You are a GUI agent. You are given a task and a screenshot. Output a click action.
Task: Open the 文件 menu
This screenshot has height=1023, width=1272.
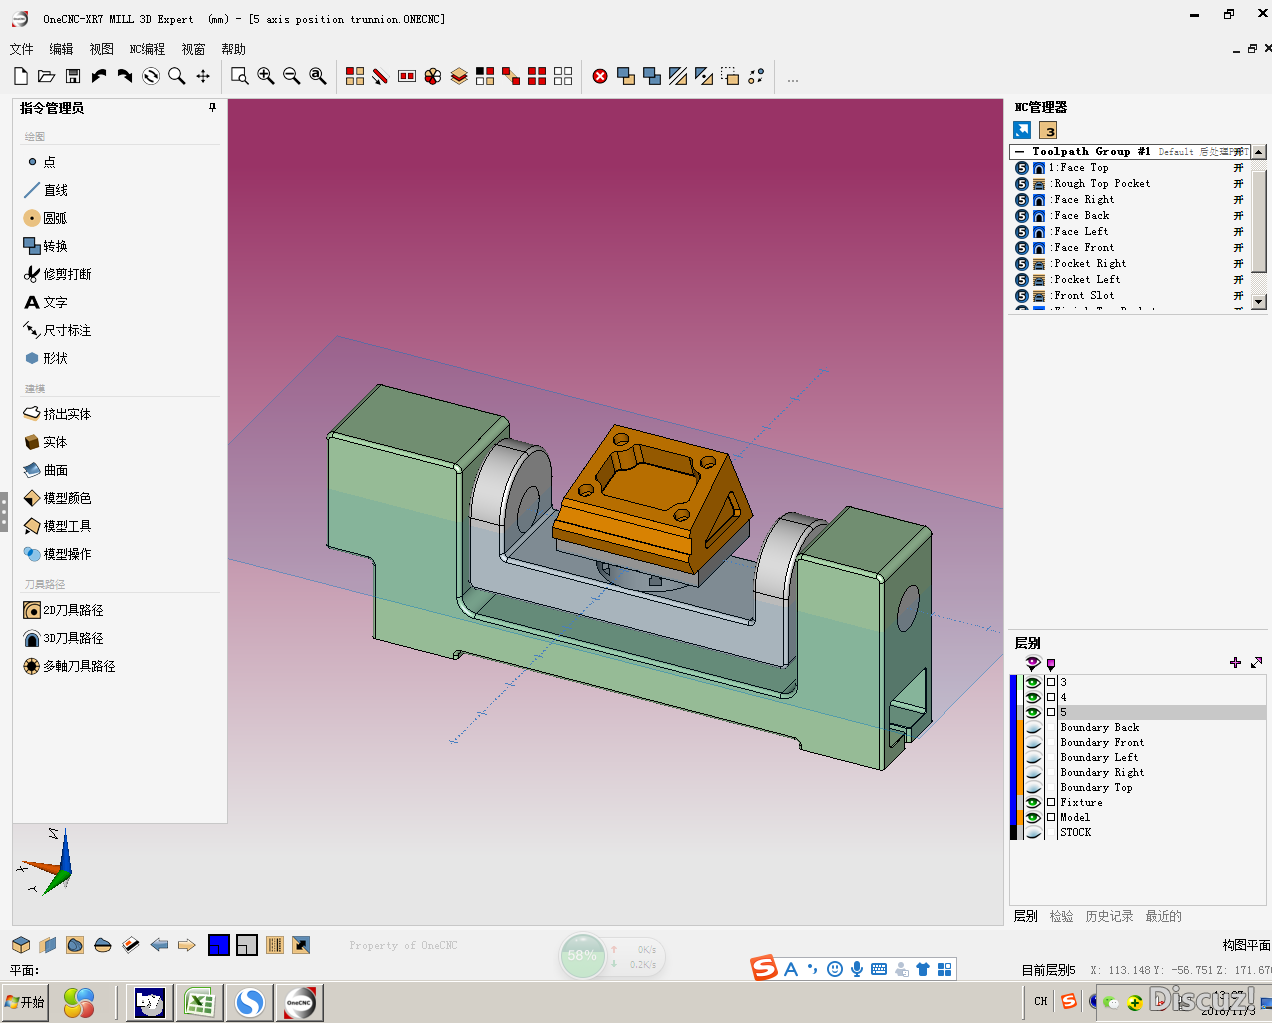pyautogui.click(x=21, y=49)
